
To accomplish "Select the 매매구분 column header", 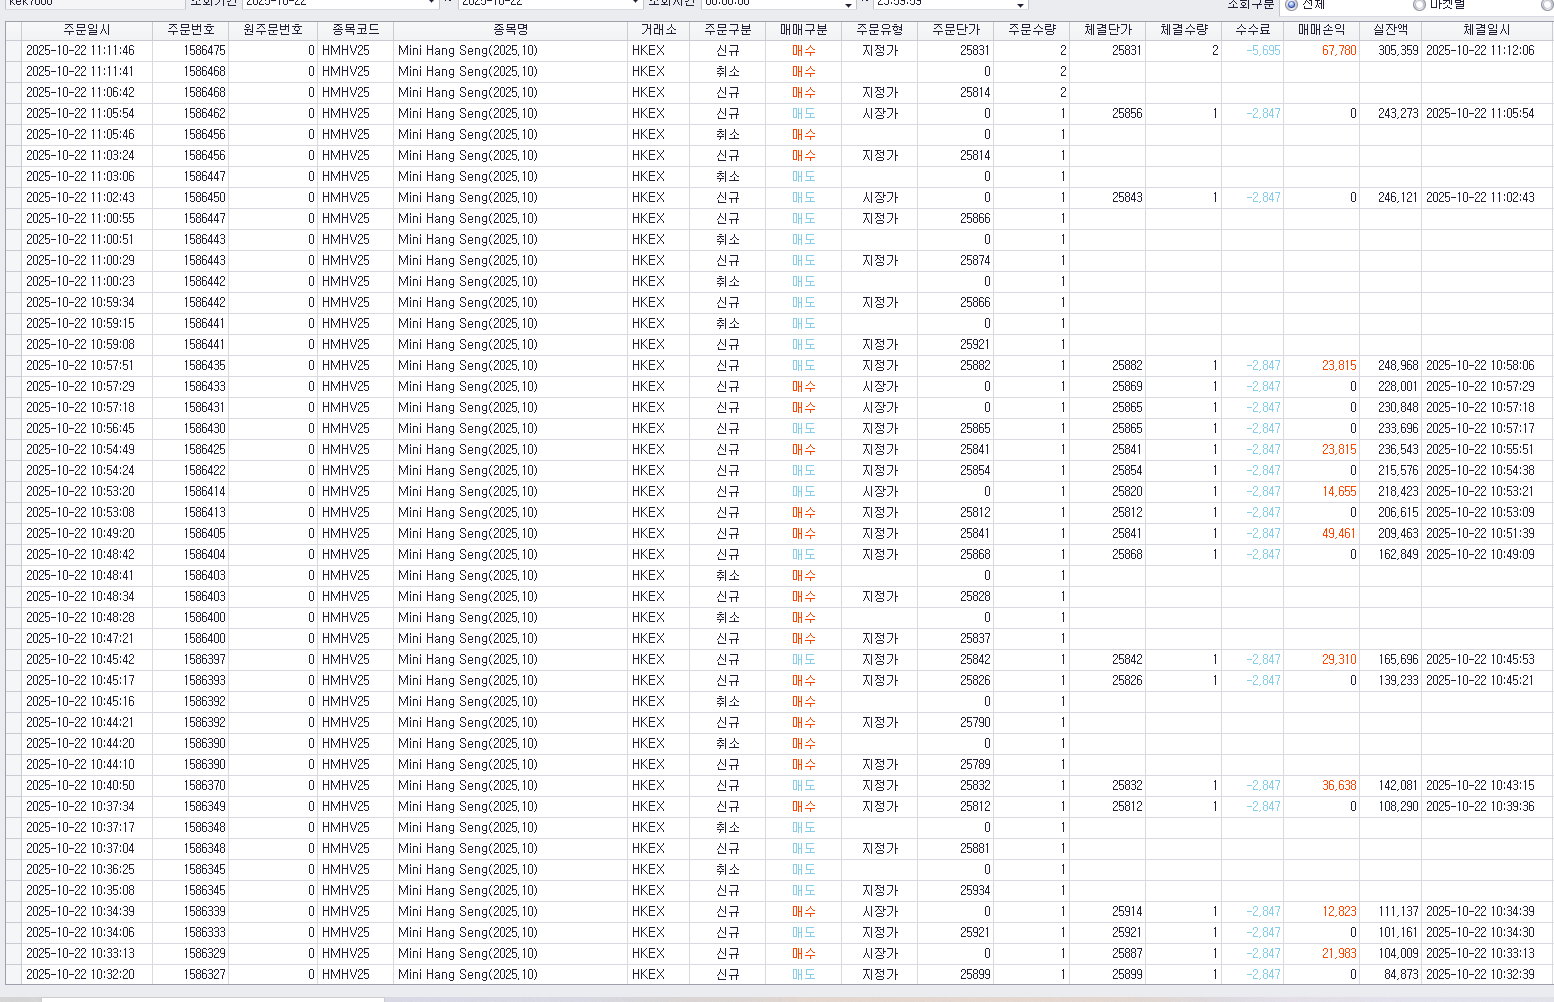I will [x=803, y=30].
